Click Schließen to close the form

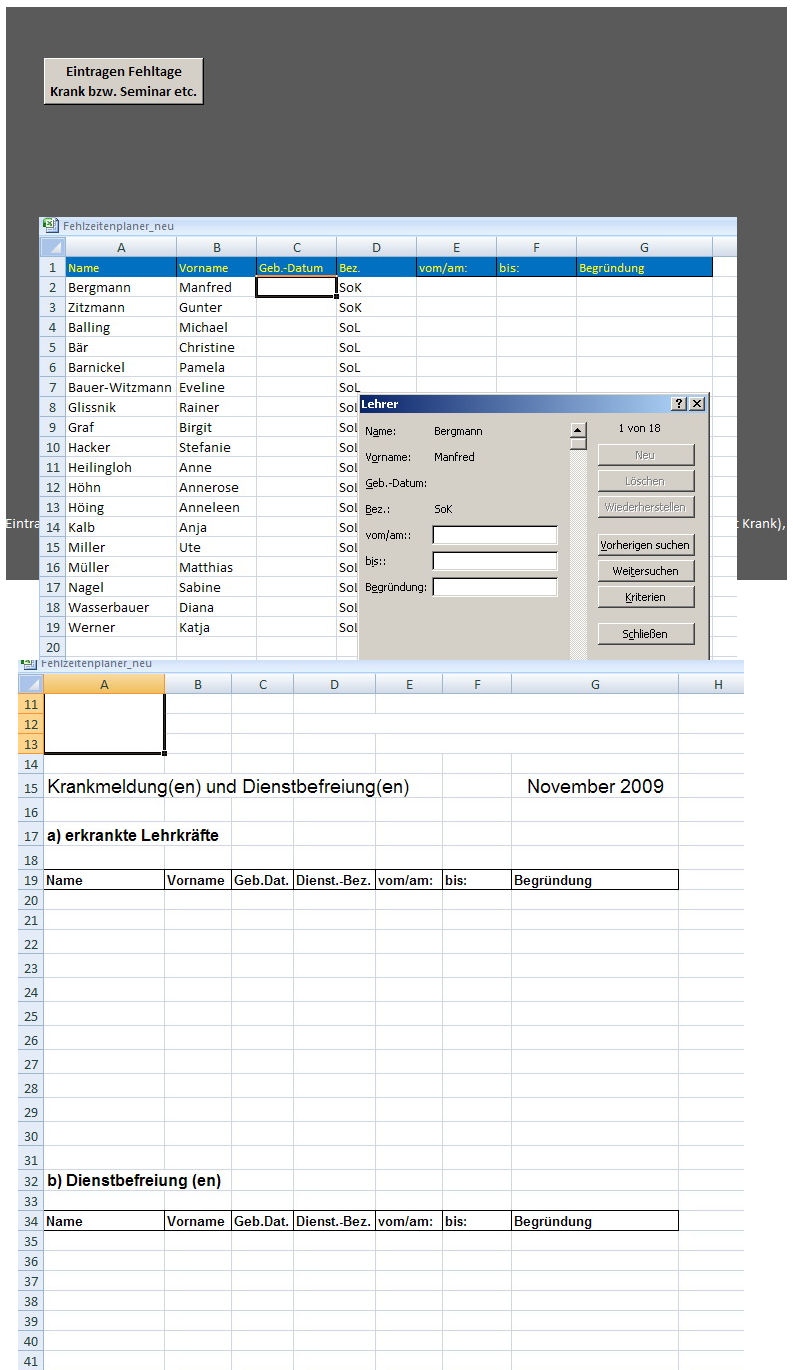click(x=646, y=633)
